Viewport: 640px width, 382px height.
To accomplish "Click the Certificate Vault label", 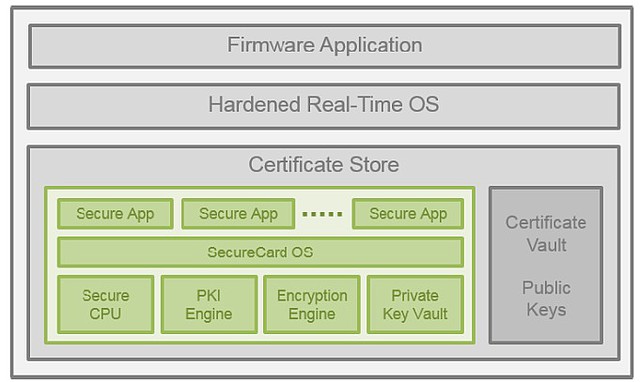I will (x=546, y=234).
